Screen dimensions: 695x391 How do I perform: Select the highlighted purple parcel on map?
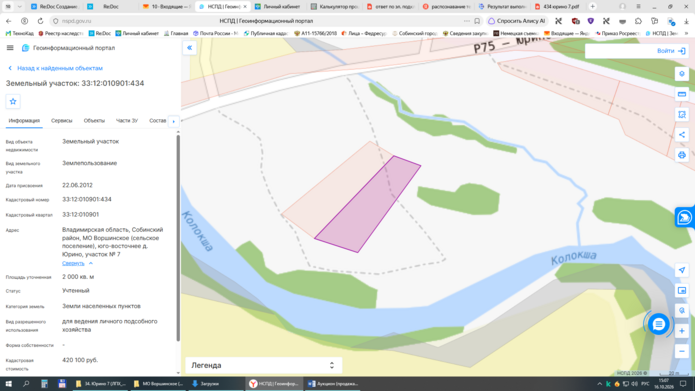(x=368, y=205)
